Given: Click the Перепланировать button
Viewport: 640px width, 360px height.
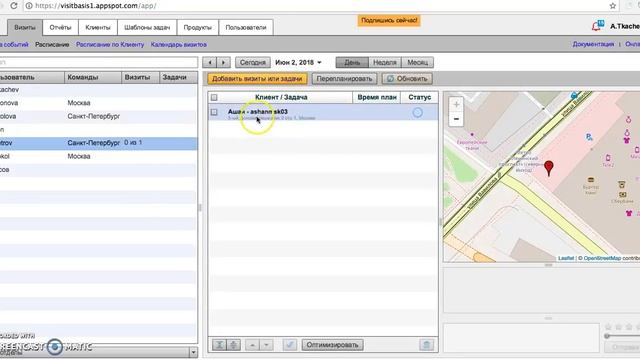Looking at the screenshot, I should [x=344, y=79].
